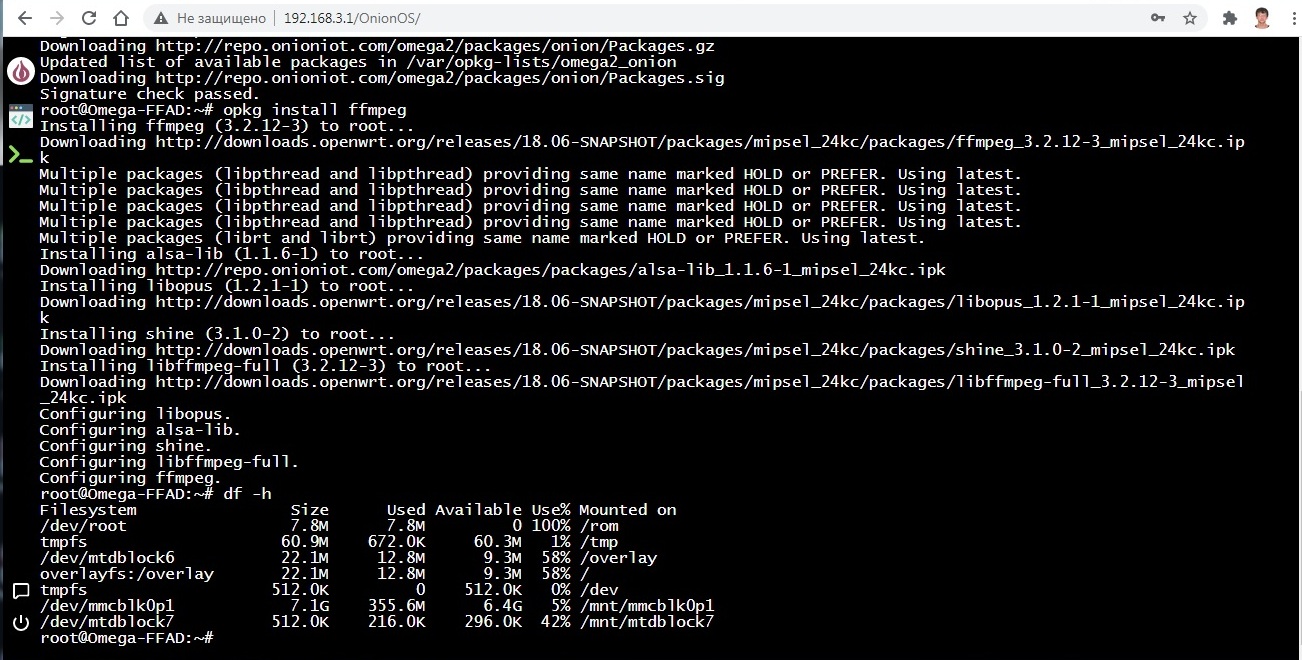
Task: Click the '/mnt/mtdblock7' mount point
Action: (x=647, y=622)
